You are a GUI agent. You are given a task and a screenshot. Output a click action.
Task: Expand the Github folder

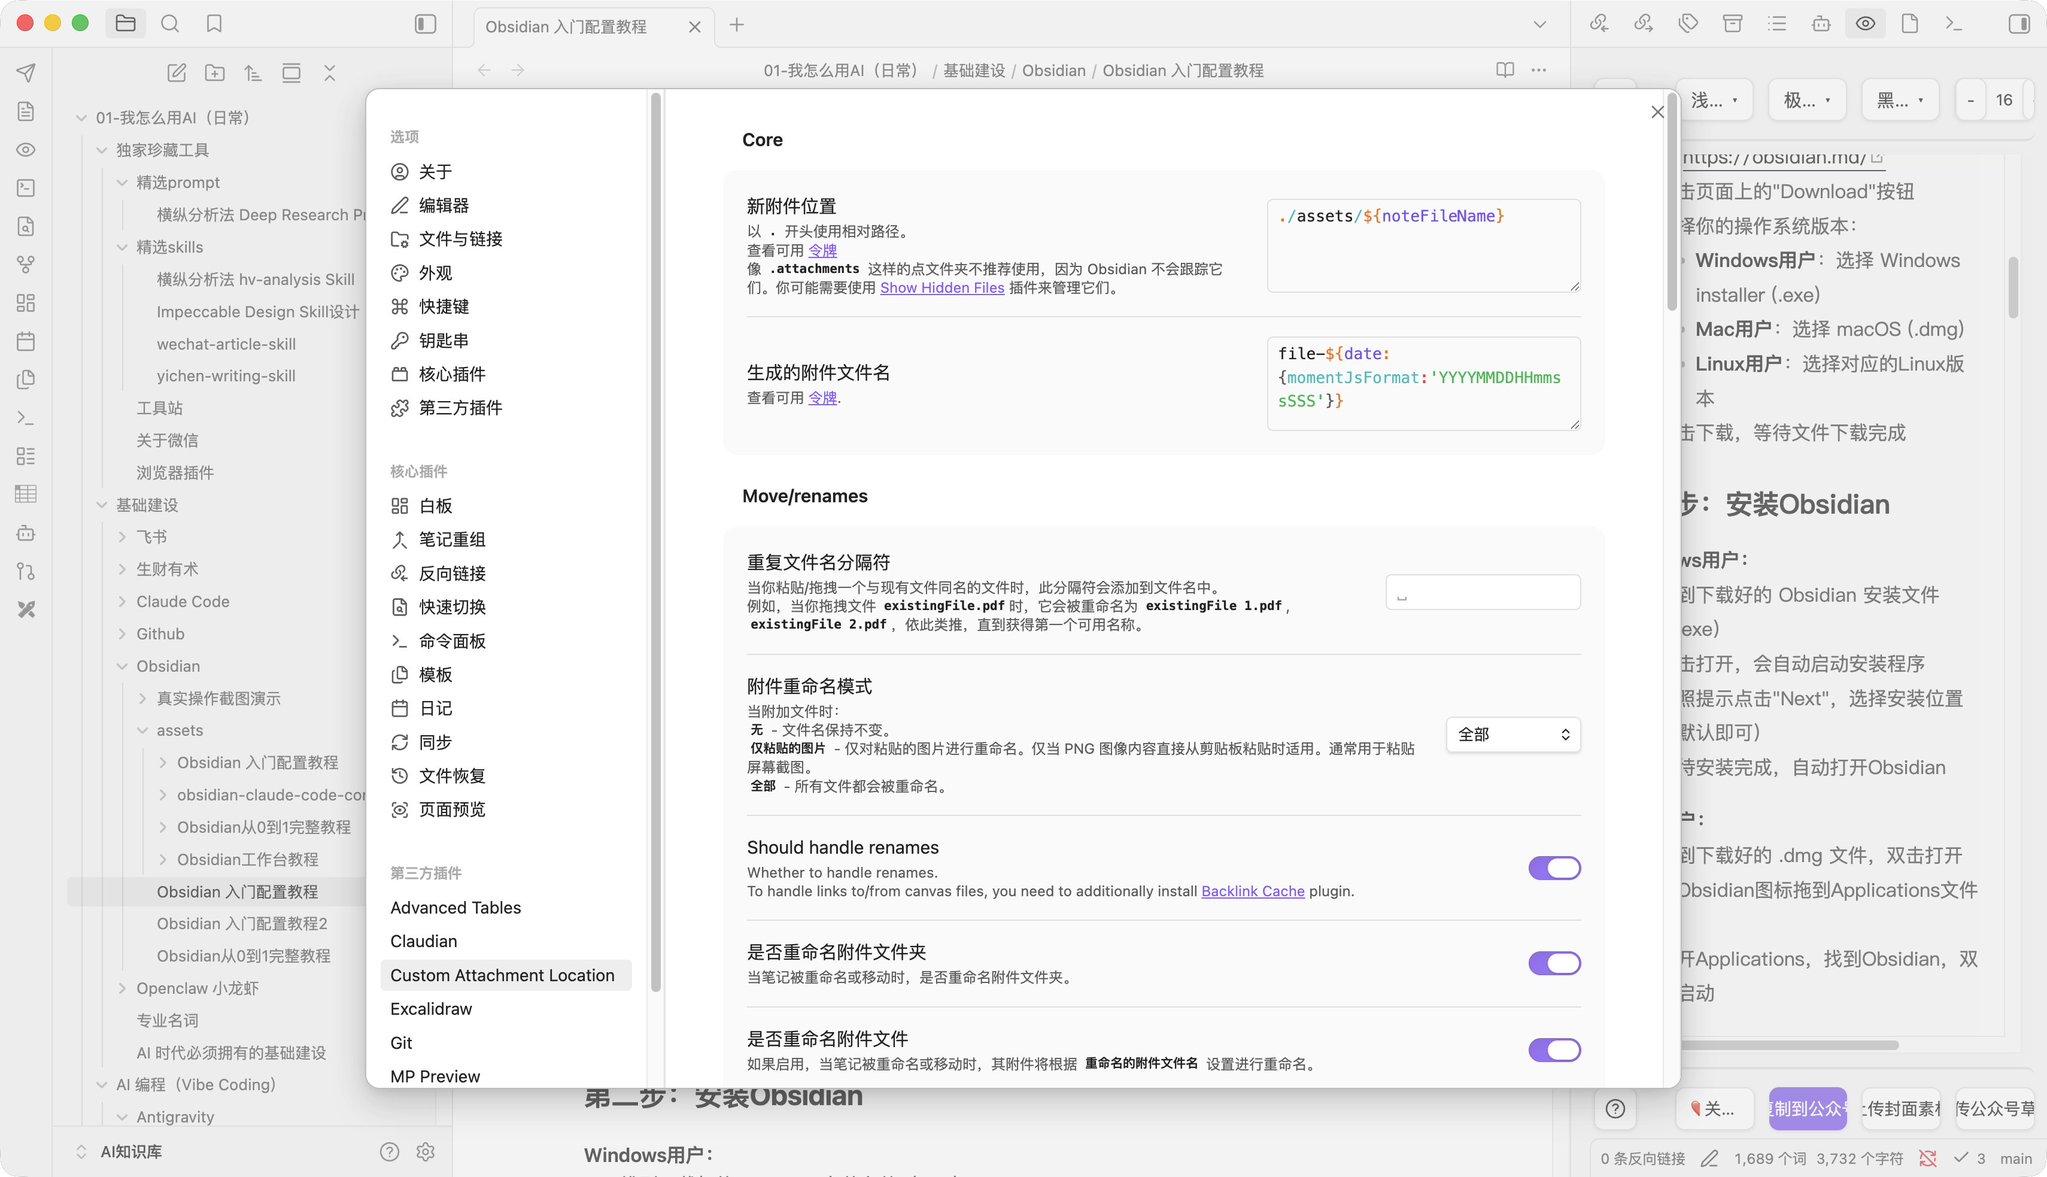click(122, 634)
